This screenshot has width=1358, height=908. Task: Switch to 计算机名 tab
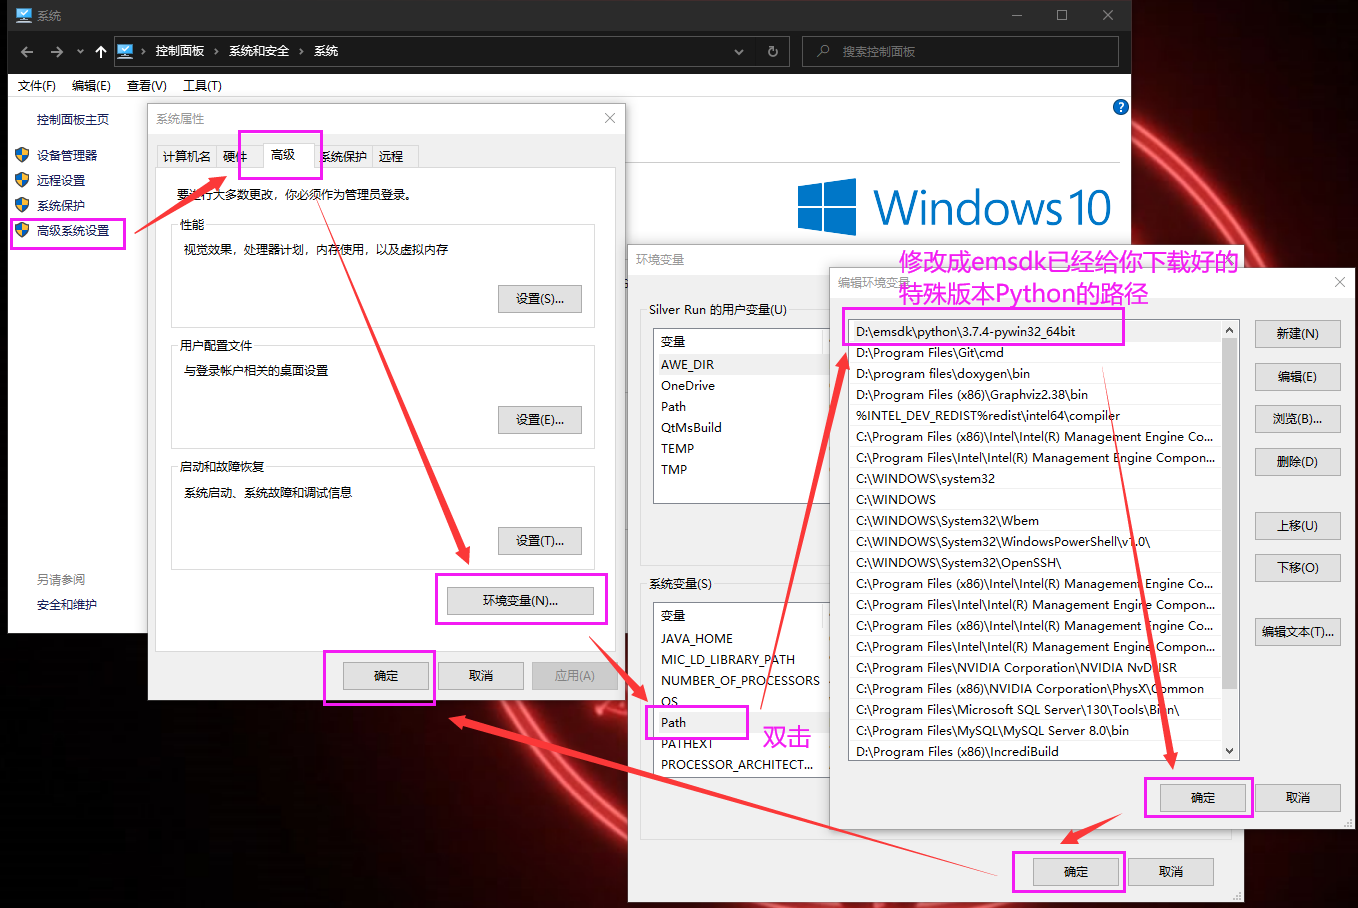tap(187, 157)
